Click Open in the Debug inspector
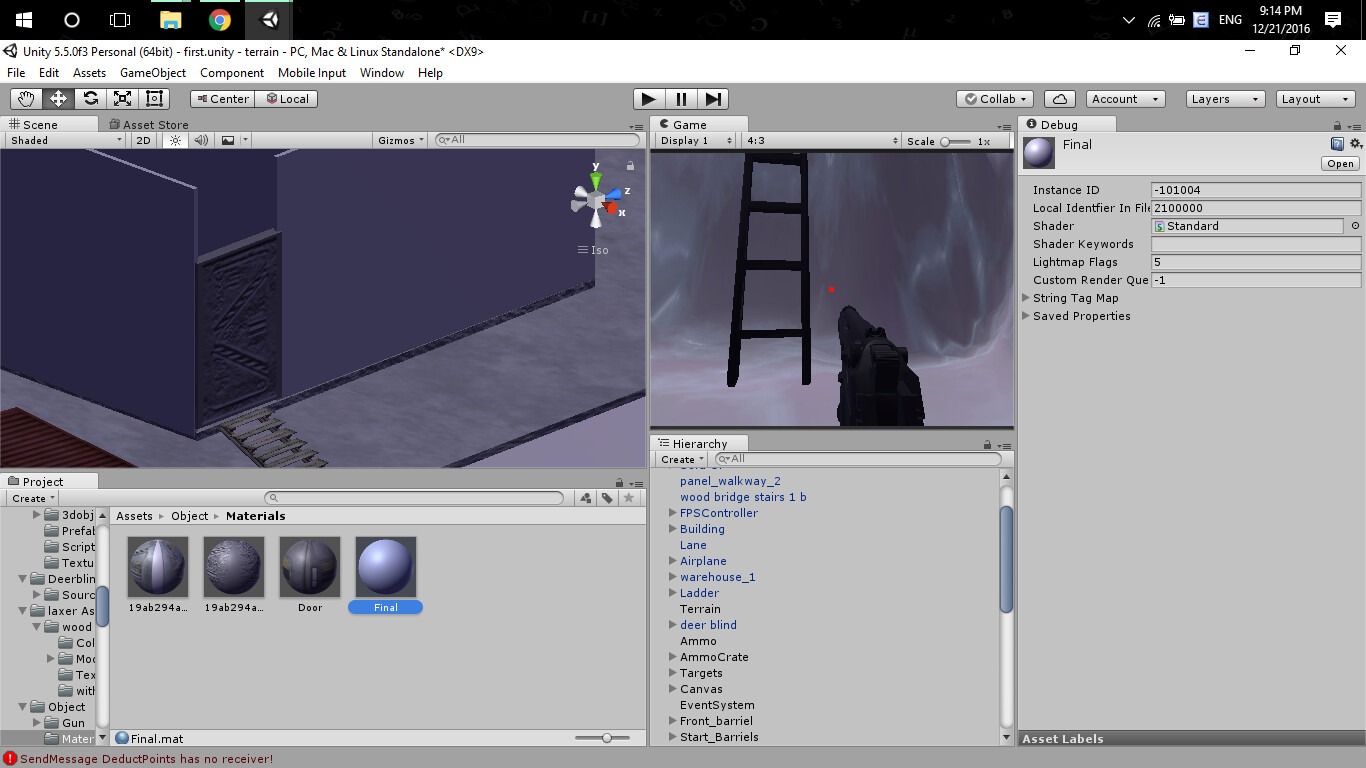This screenshot has width=1366, height=768. tap(1339, 163)
